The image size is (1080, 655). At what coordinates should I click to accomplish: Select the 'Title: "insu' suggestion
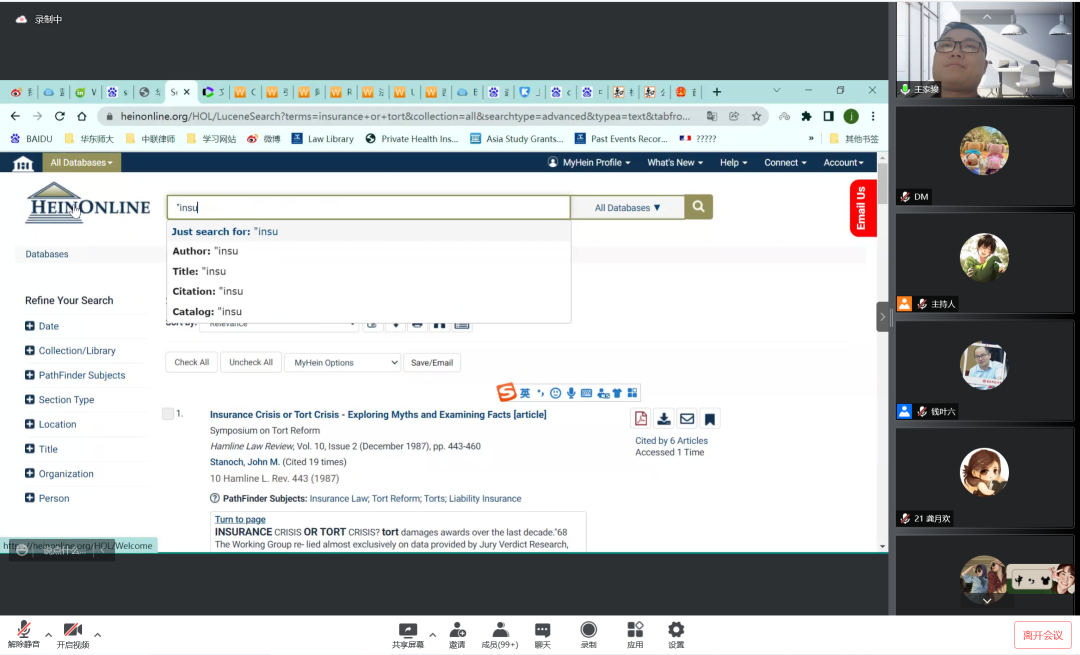click(x=368, y=271)
